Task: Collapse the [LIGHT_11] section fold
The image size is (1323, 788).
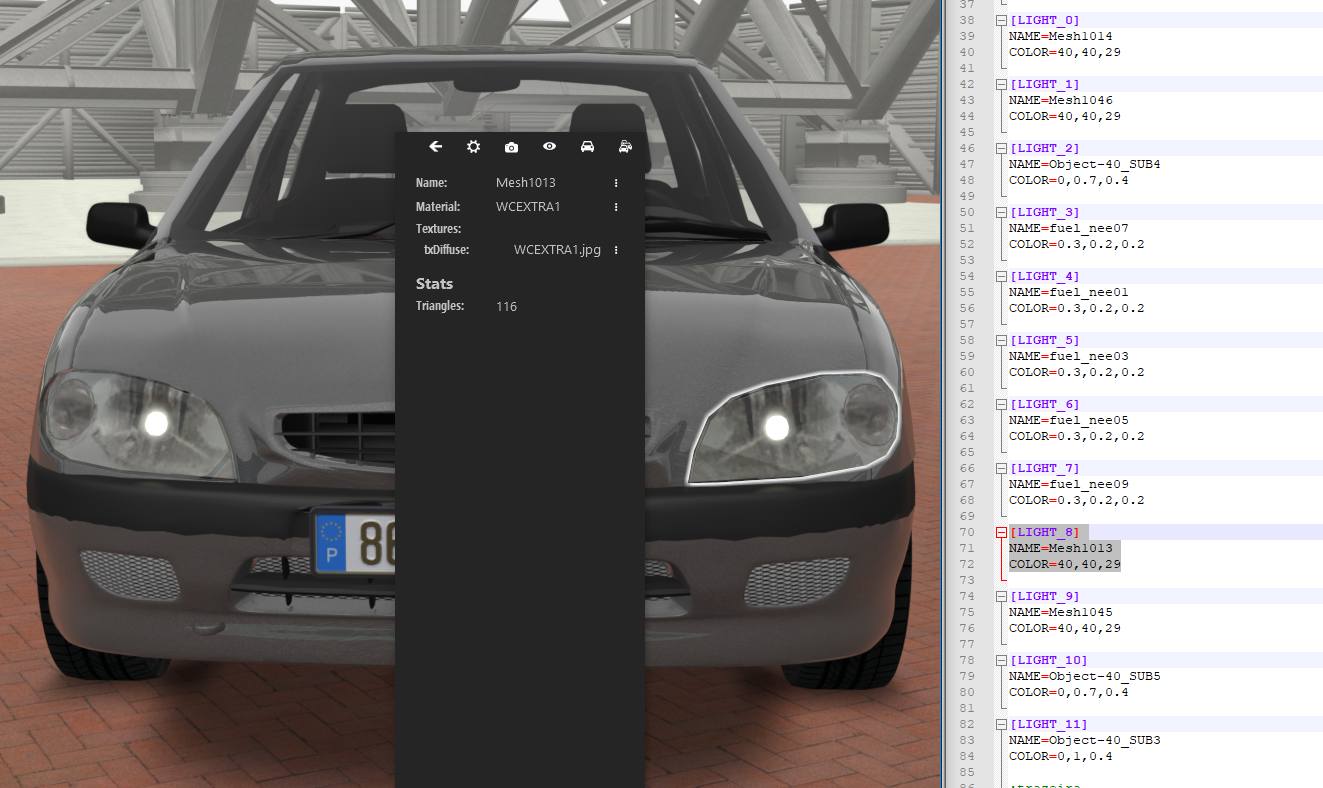Action: pyautogui.click(x=1002, y=724)
